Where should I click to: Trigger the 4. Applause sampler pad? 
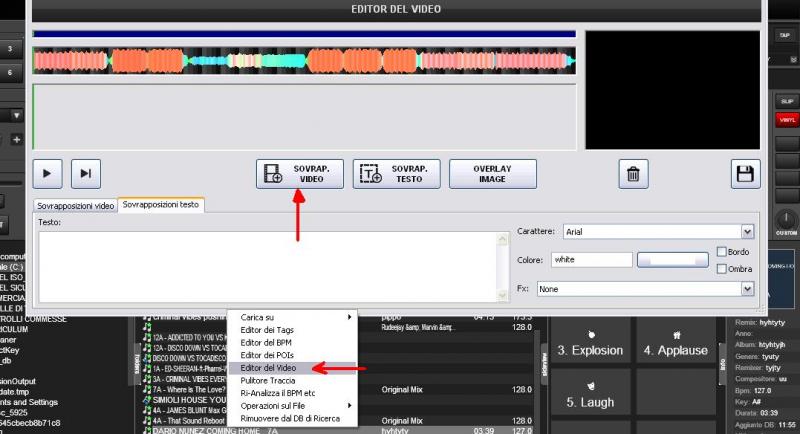click(676, 341)
